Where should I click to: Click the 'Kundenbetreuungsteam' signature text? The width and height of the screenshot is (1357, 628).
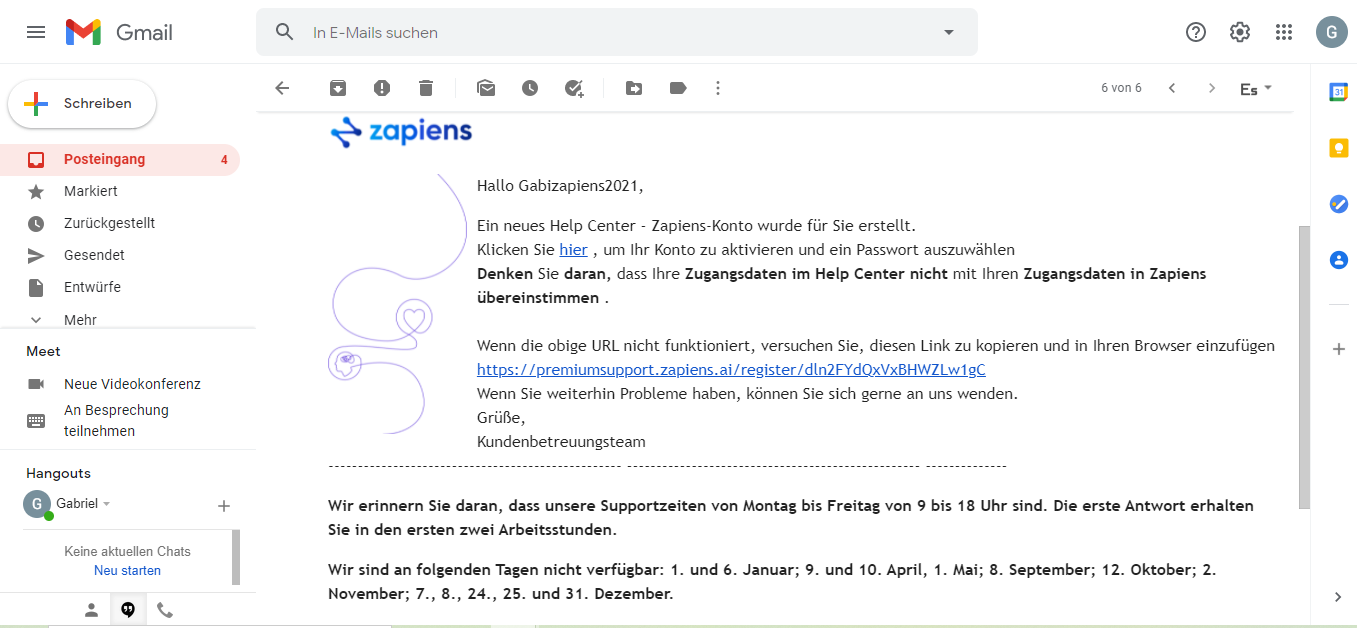click(x=561, y=441)
